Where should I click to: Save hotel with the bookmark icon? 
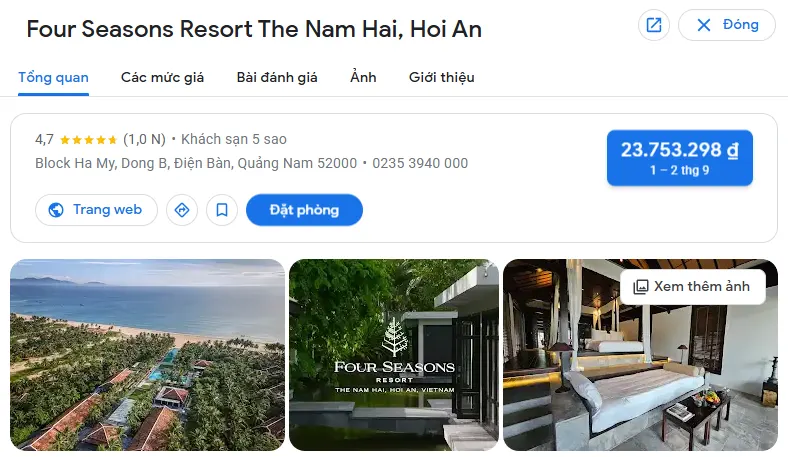click(222, 210)
